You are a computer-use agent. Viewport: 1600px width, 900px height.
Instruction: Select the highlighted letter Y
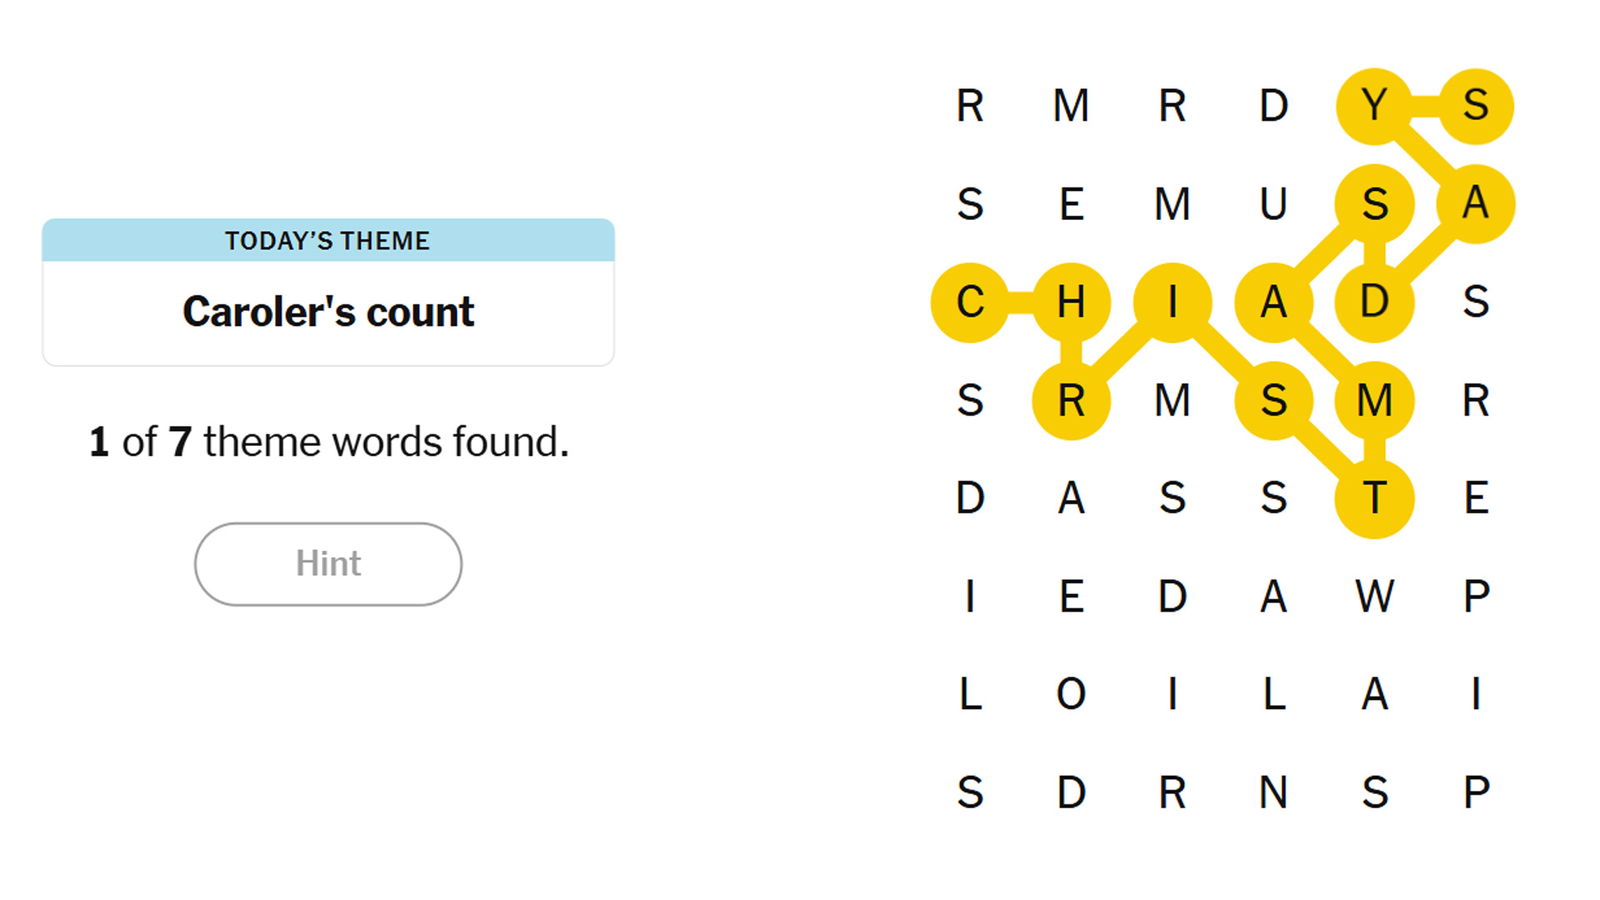1375,106
